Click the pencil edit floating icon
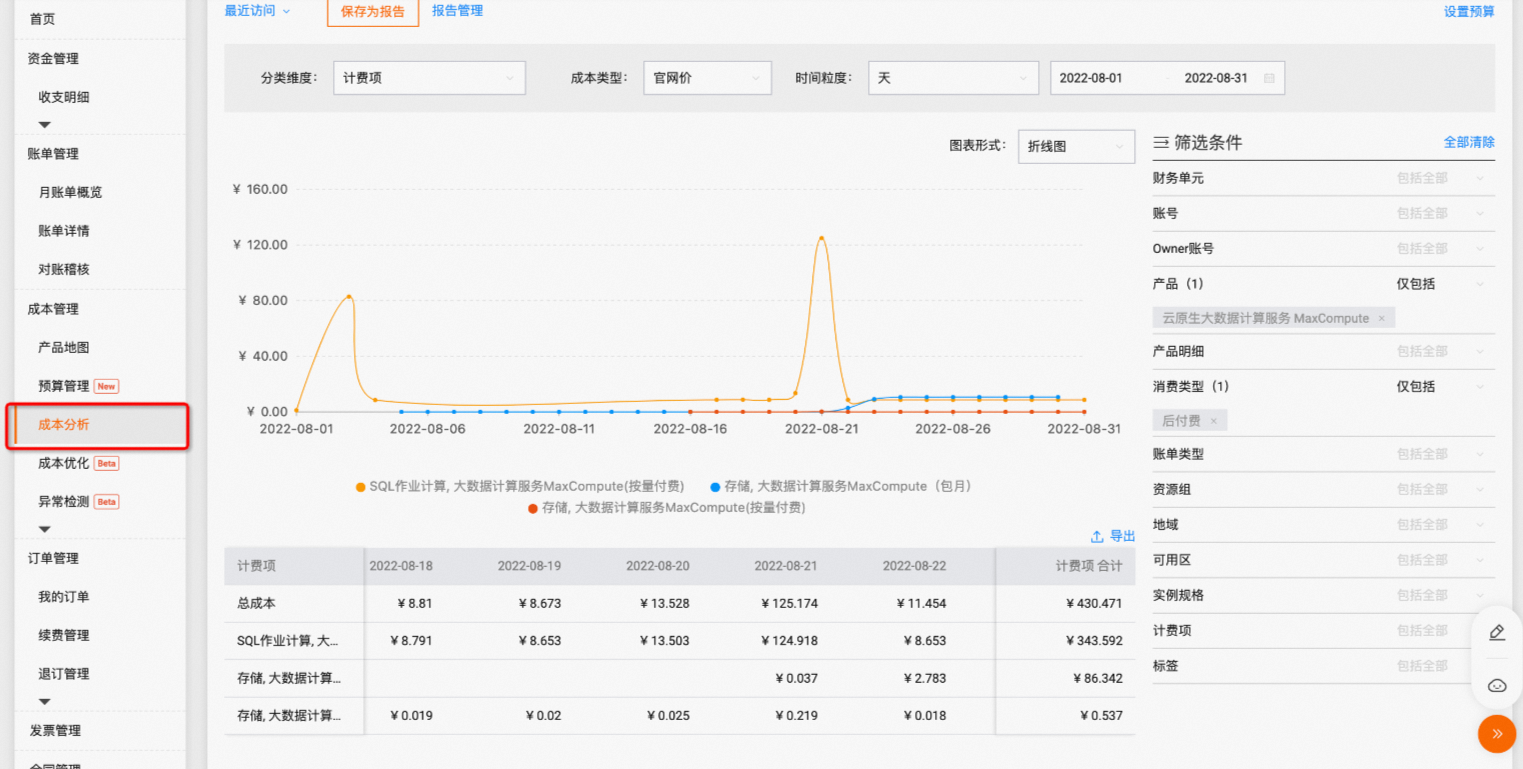 coord(1497,632)
